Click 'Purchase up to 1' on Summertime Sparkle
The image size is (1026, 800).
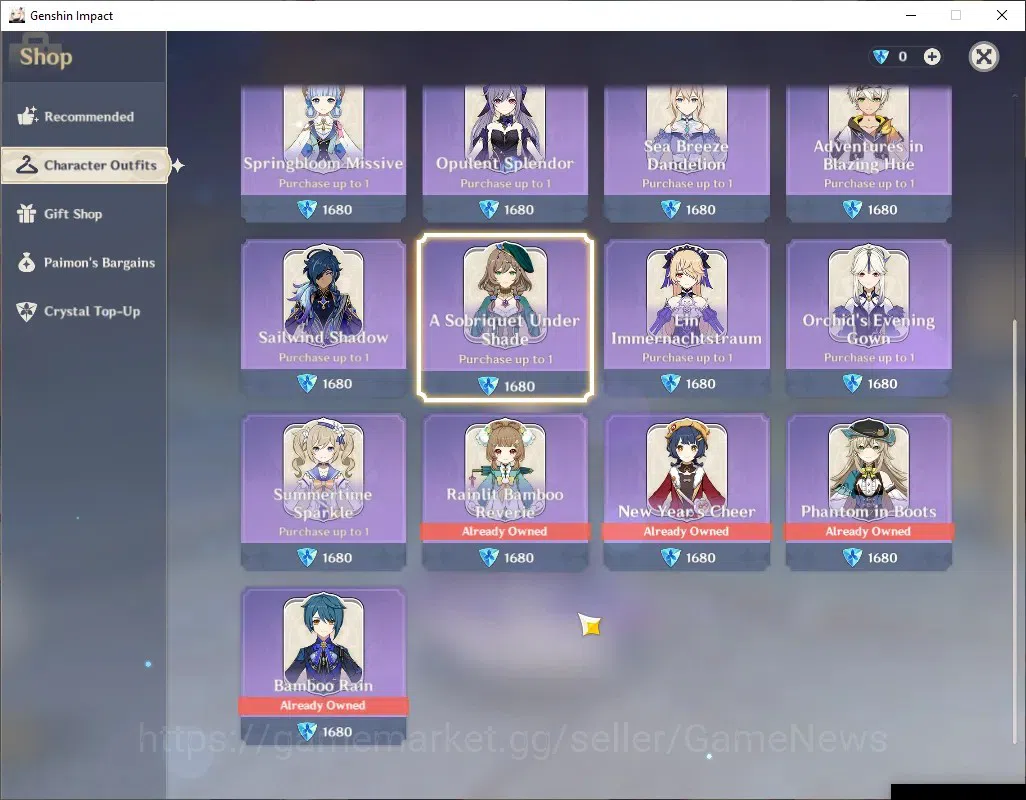(x=324, y=532)
